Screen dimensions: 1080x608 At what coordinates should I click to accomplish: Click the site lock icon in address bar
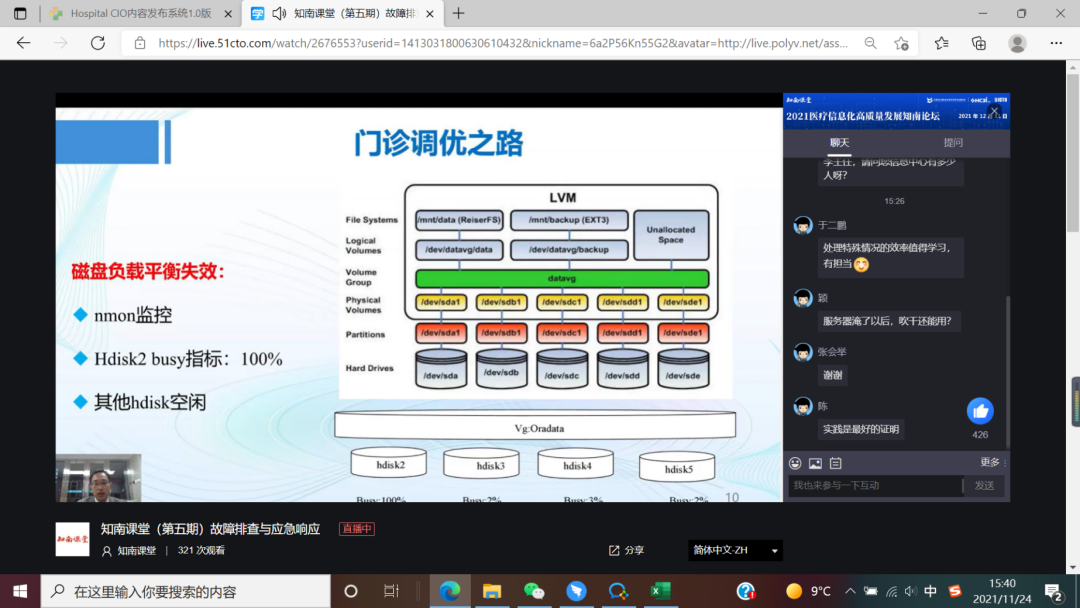[140, 43]
